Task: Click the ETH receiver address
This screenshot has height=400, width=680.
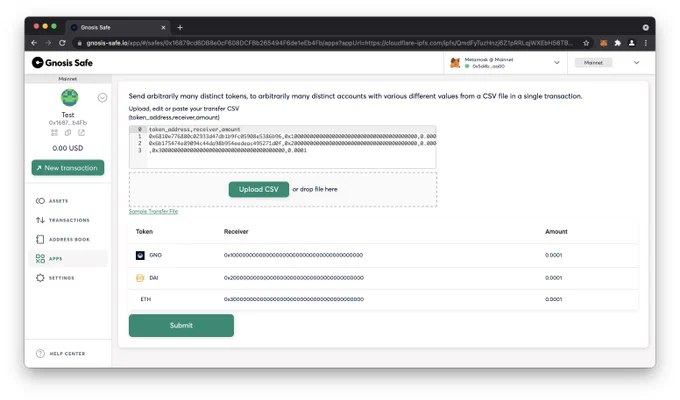Action: [x=294, y=299]
